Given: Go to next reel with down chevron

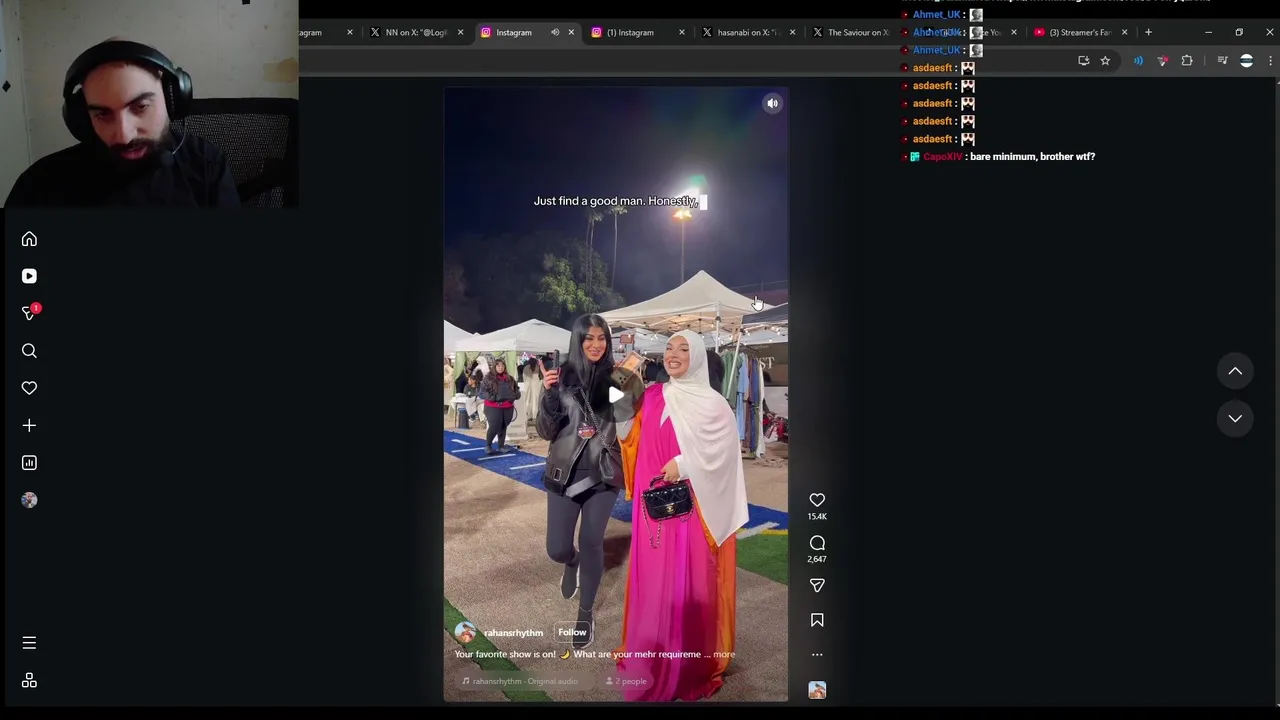Looking at the screenshot, I should pyautogui.click(x=1235, y=418).
